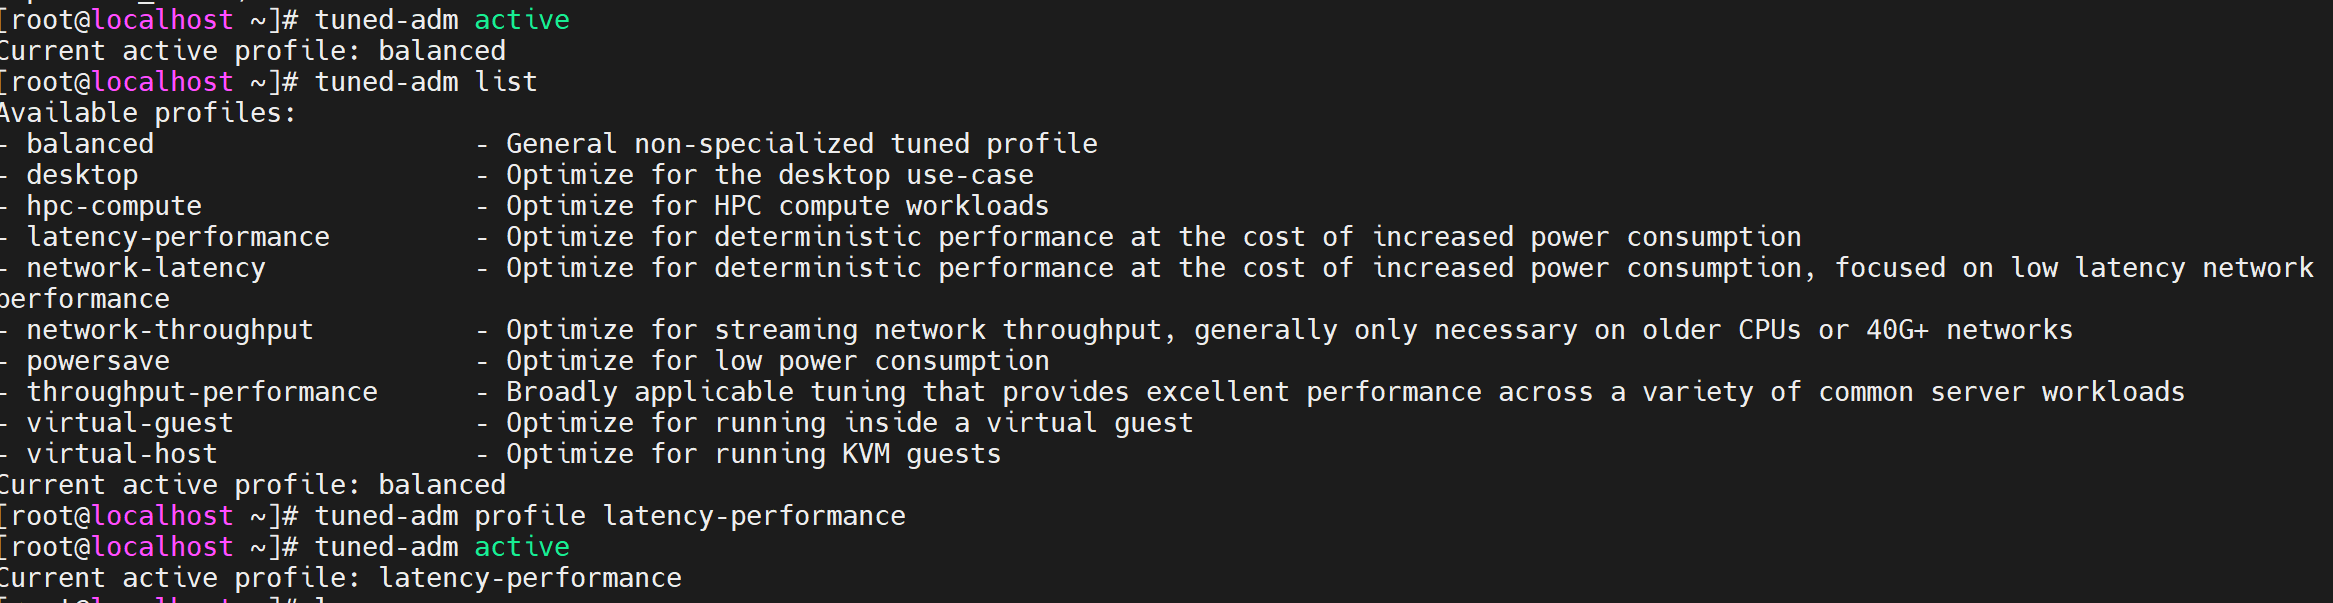Click the 'General non-specialized tuned profile' description
This screenshot has height=603, width=2333.
tap(802, 144)
